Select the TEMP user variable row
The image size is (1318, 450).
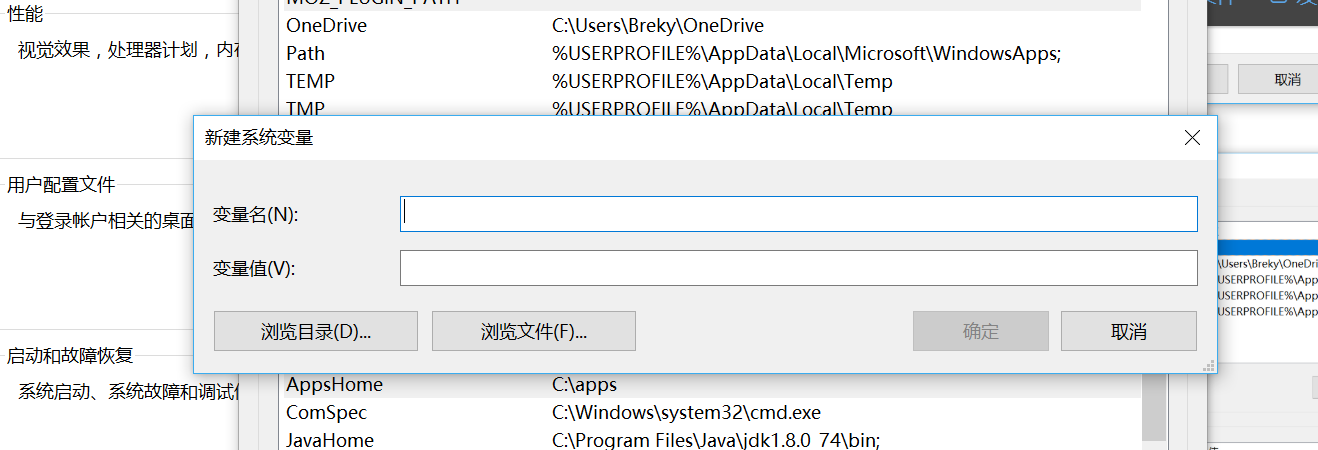[x=711, y=82]
